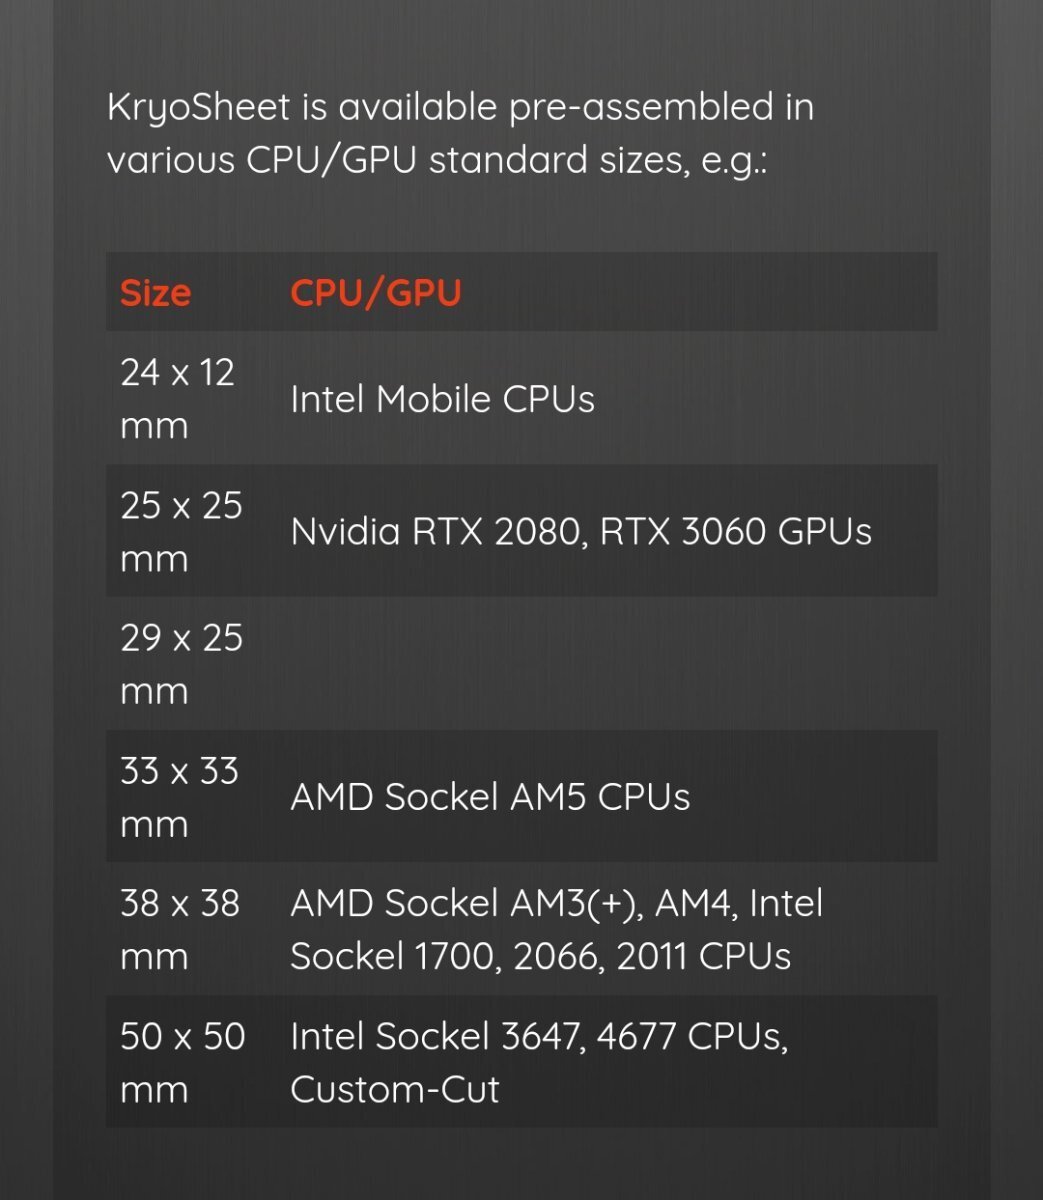Click the Intel Mobile CPUs entry

[442, 399]
